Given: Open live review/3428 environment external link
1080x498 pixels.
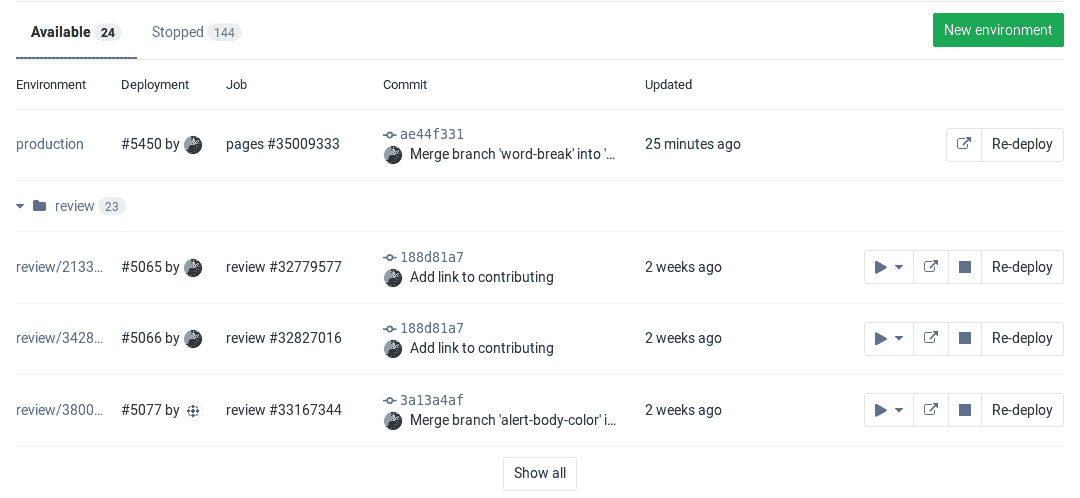Looking at the screenshot, I should [931, 338].
